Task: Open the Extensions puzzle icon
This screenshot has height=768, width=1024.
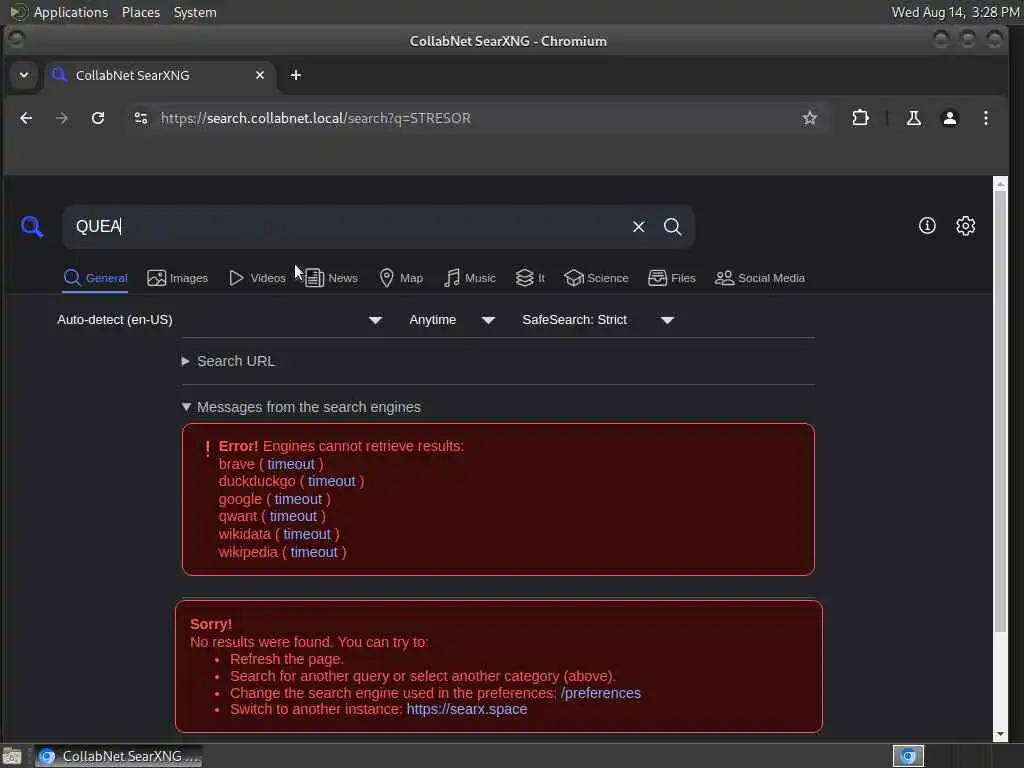Action: coord(860,118)
